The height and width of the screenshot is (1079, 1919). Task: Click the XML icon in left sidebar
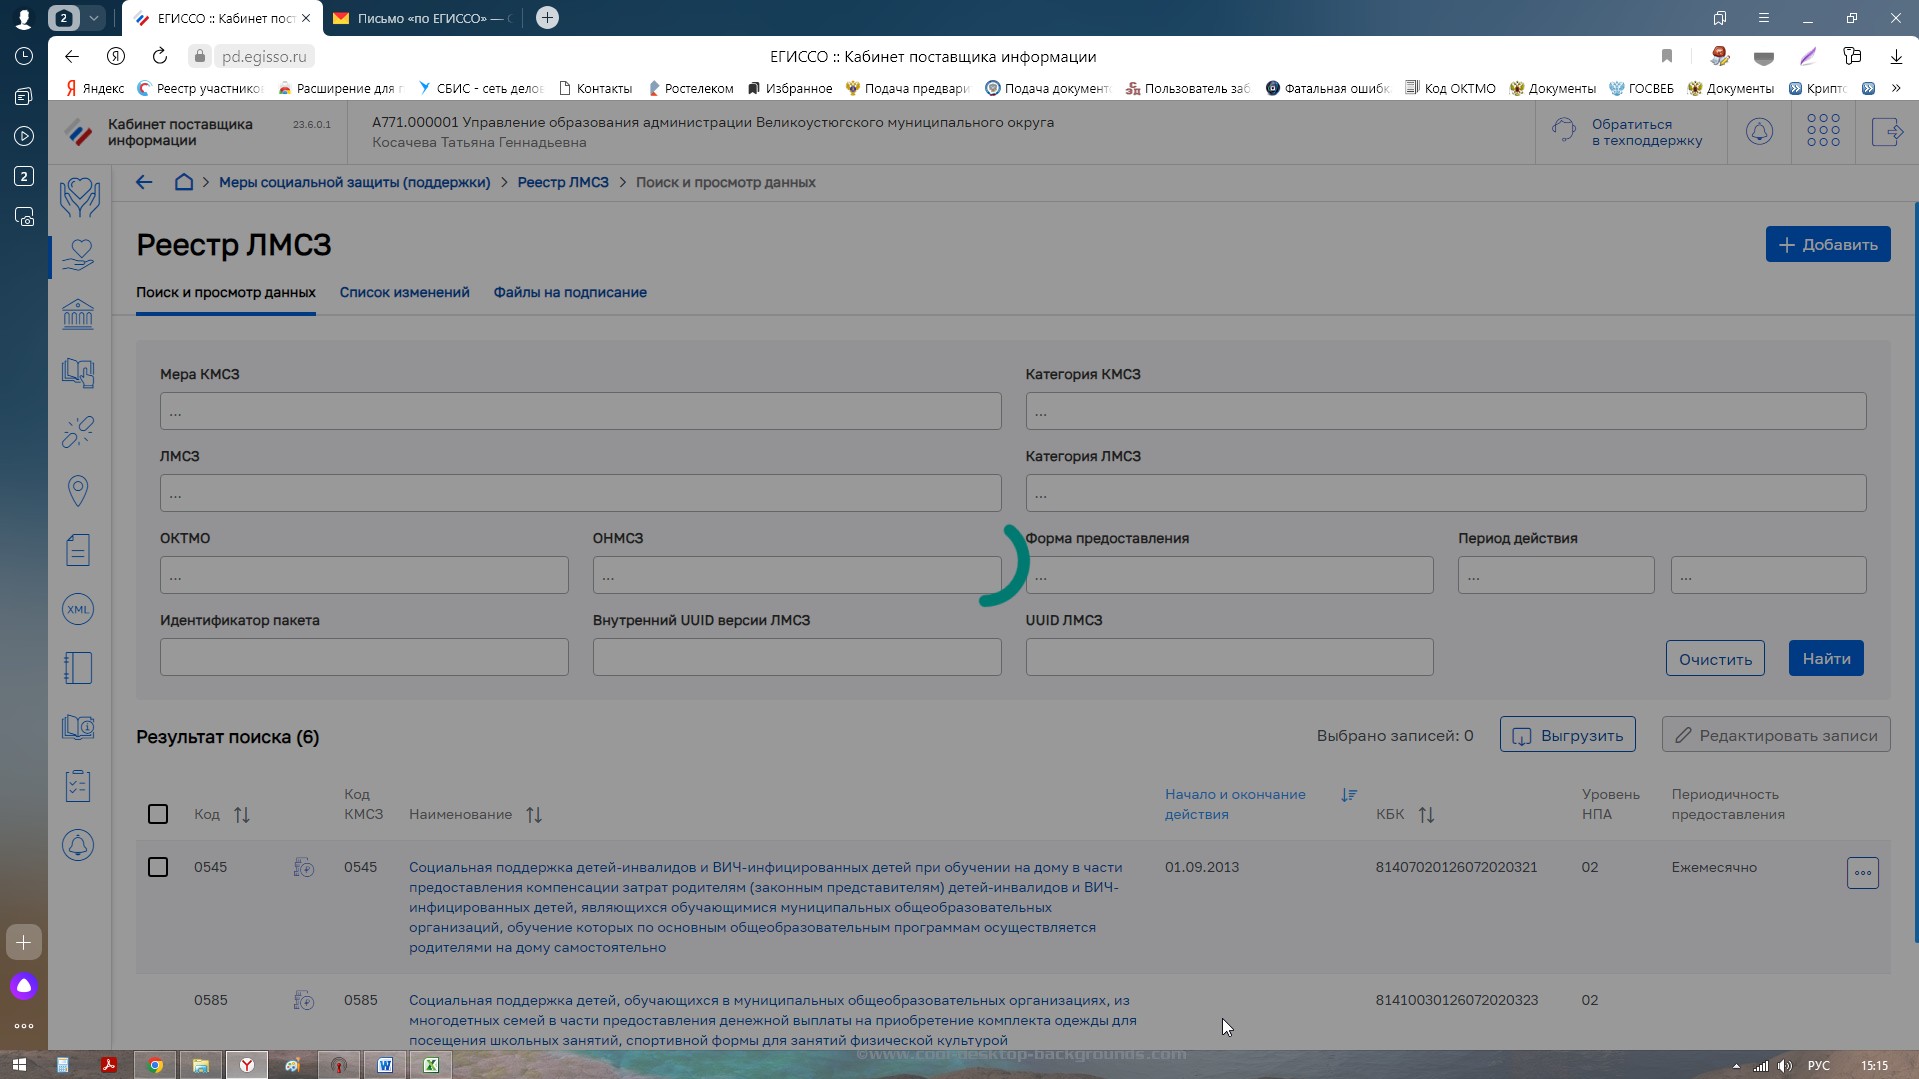[x=78, y=609]
